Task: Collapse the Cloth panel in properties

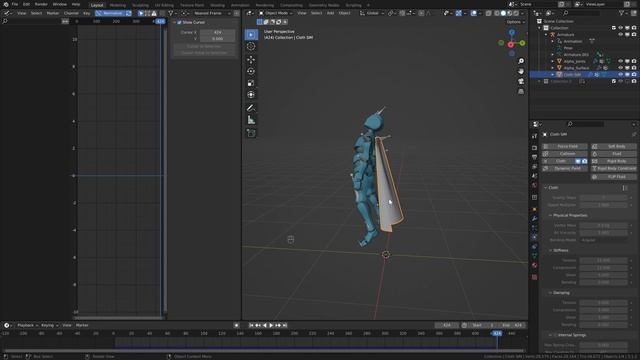Action: pos(546,188)
